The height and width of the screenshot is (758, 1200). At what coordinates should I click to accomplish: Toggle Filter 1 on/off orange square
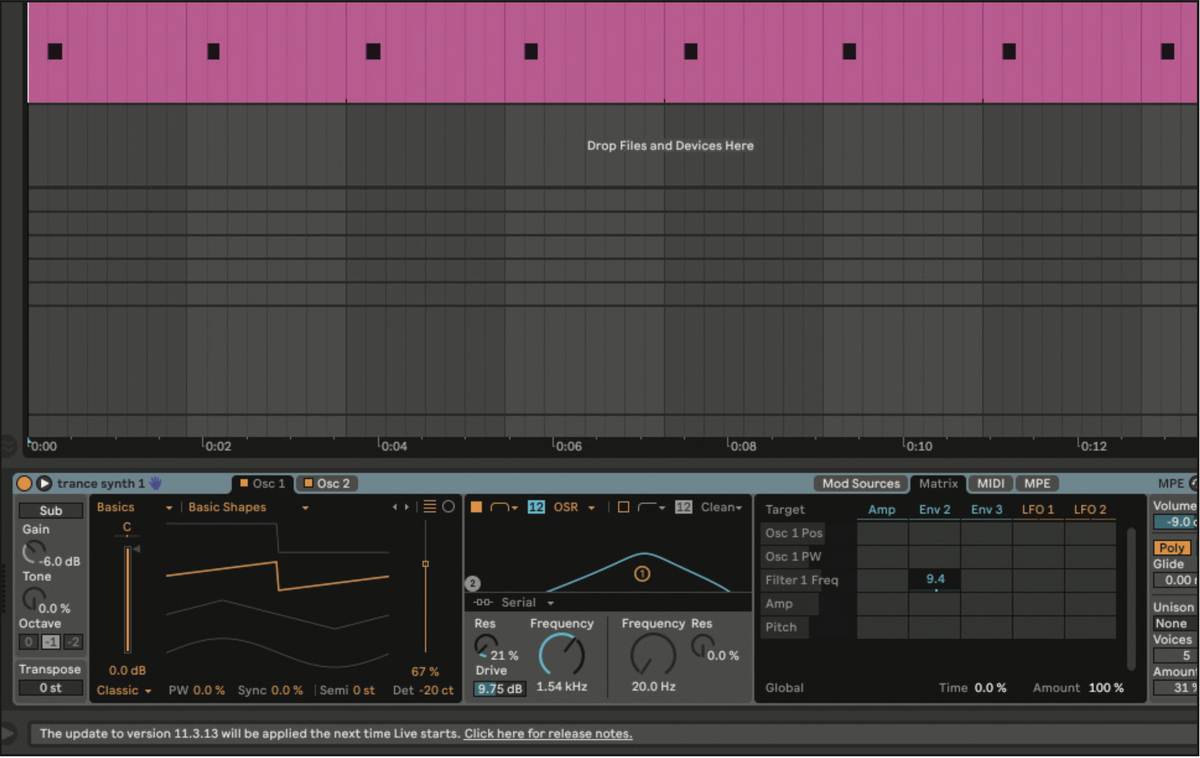click(476, 508)
